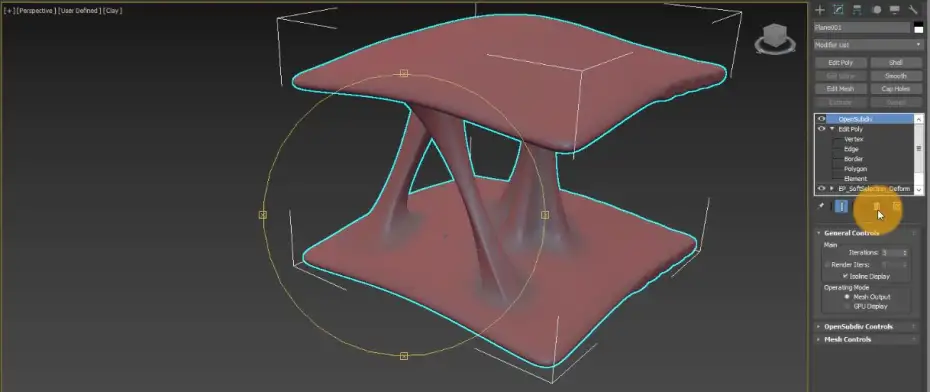The width and height of the screenshot is (930, 392).
Task: Select Border sub-object level
Action: 853,159
